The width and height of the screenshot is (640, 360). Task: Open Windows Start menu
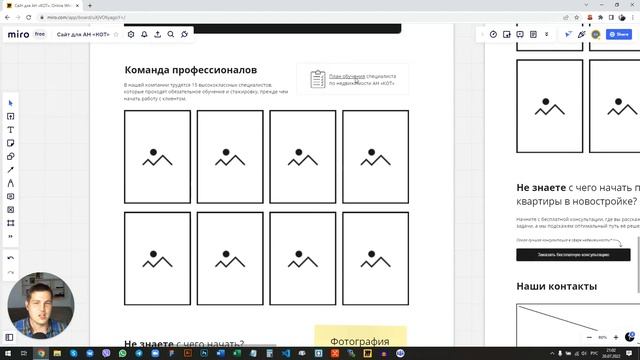pos(7,353)
